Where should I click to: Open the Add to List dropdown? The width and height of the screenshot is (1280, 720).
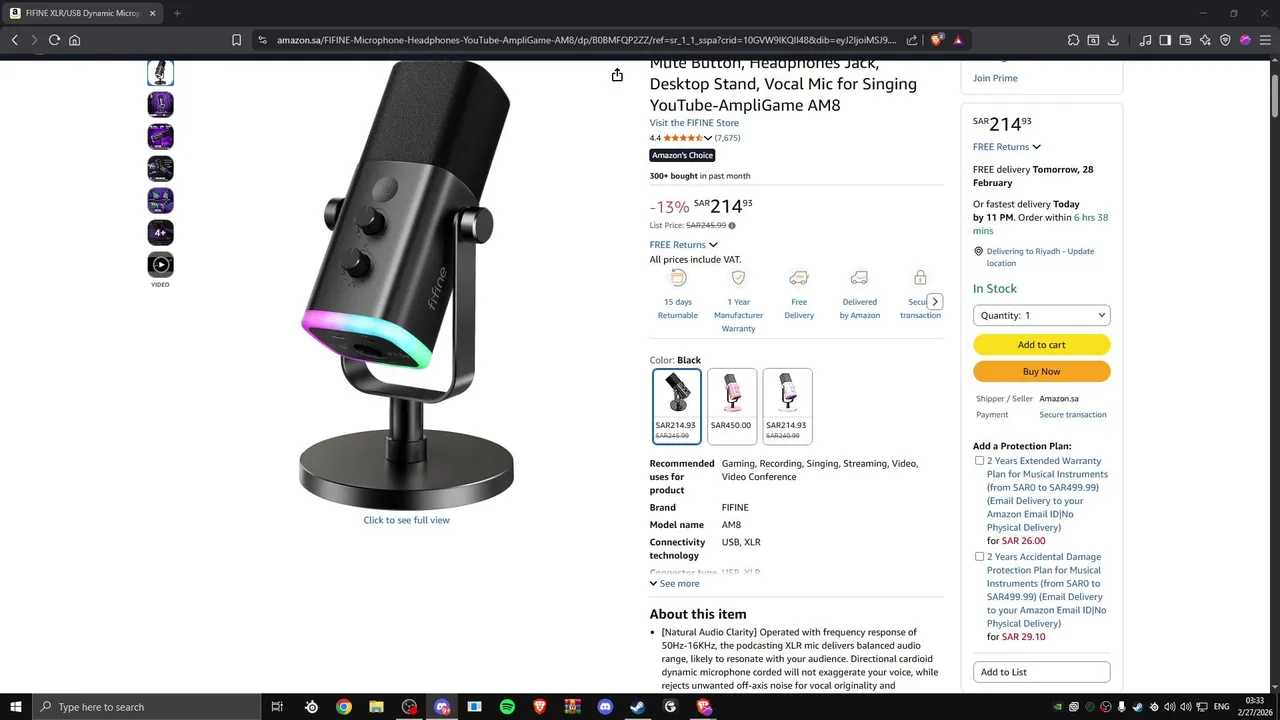tap(1041, 672)
